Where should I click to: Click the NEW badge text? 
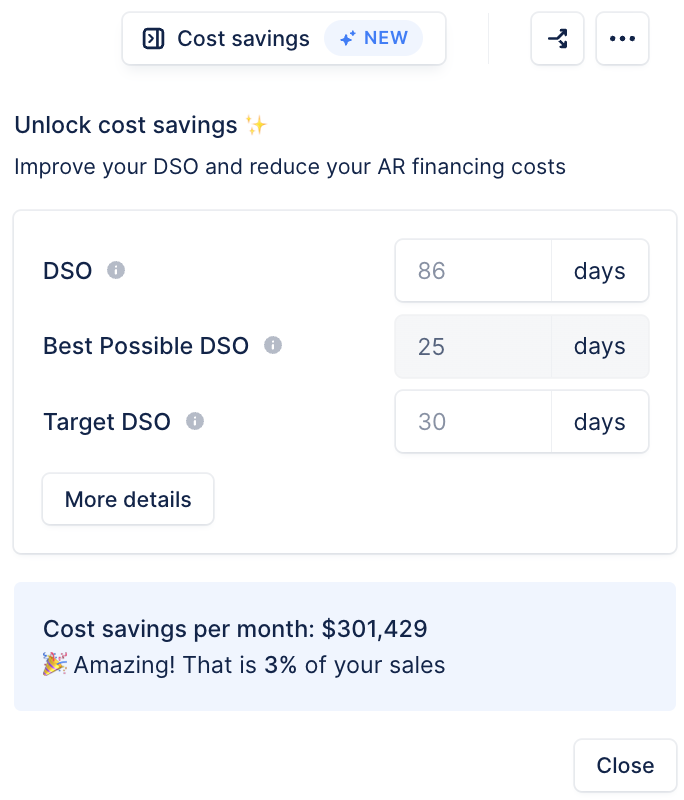tap(386, 38)
